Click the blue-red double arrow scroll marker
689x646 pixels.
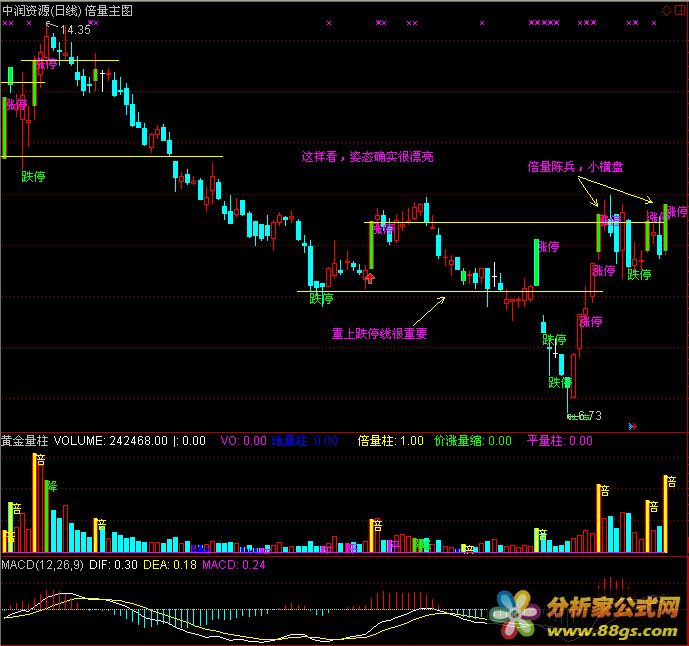click(x=633, y=426)
